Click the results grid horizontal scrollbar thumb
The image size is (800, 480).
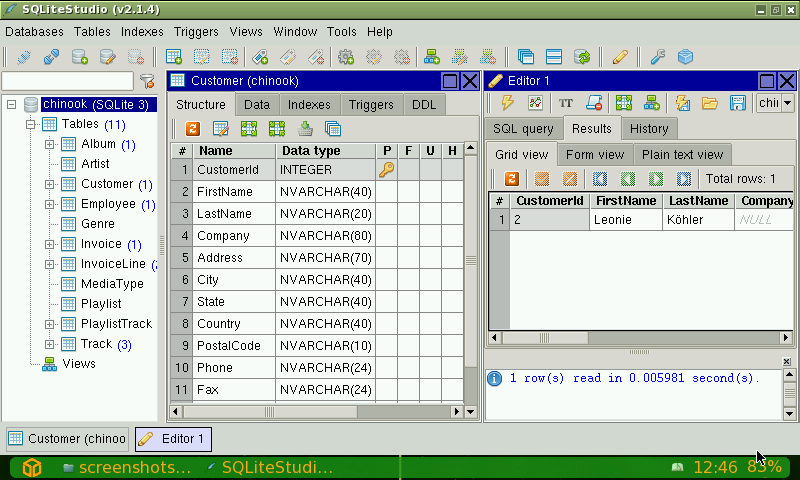coord(545,337)
